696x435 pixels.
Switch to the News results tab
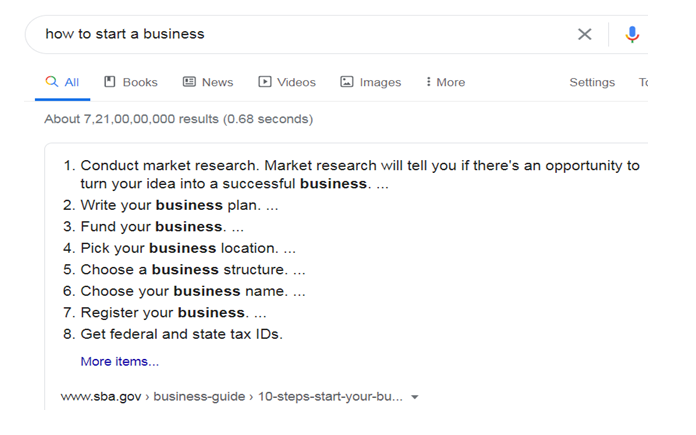[208, 82]
